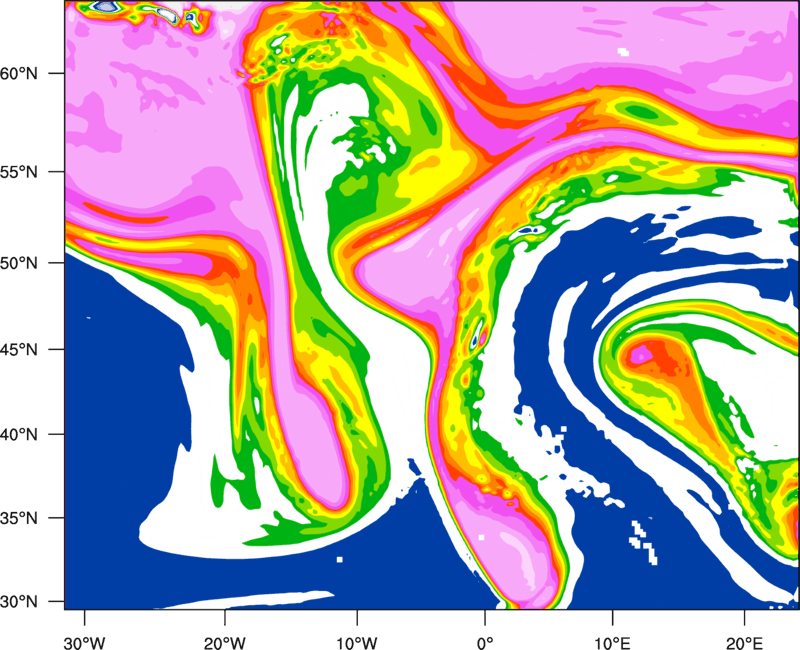The image size is (800, 650).
Task: Click the 20°E longitude label
Action: [744, 643]
